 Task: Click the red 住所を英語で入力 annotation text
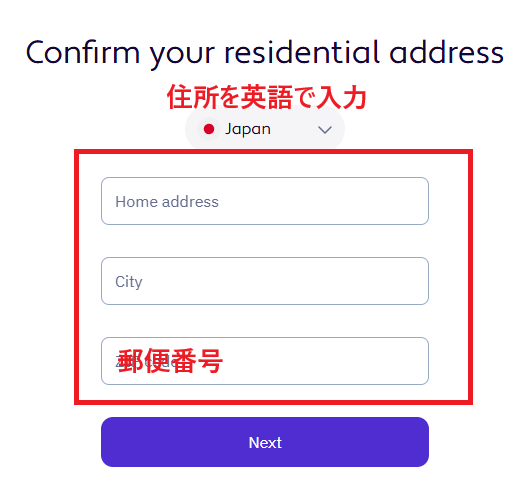pyautogui.click(x=267, y=97)
